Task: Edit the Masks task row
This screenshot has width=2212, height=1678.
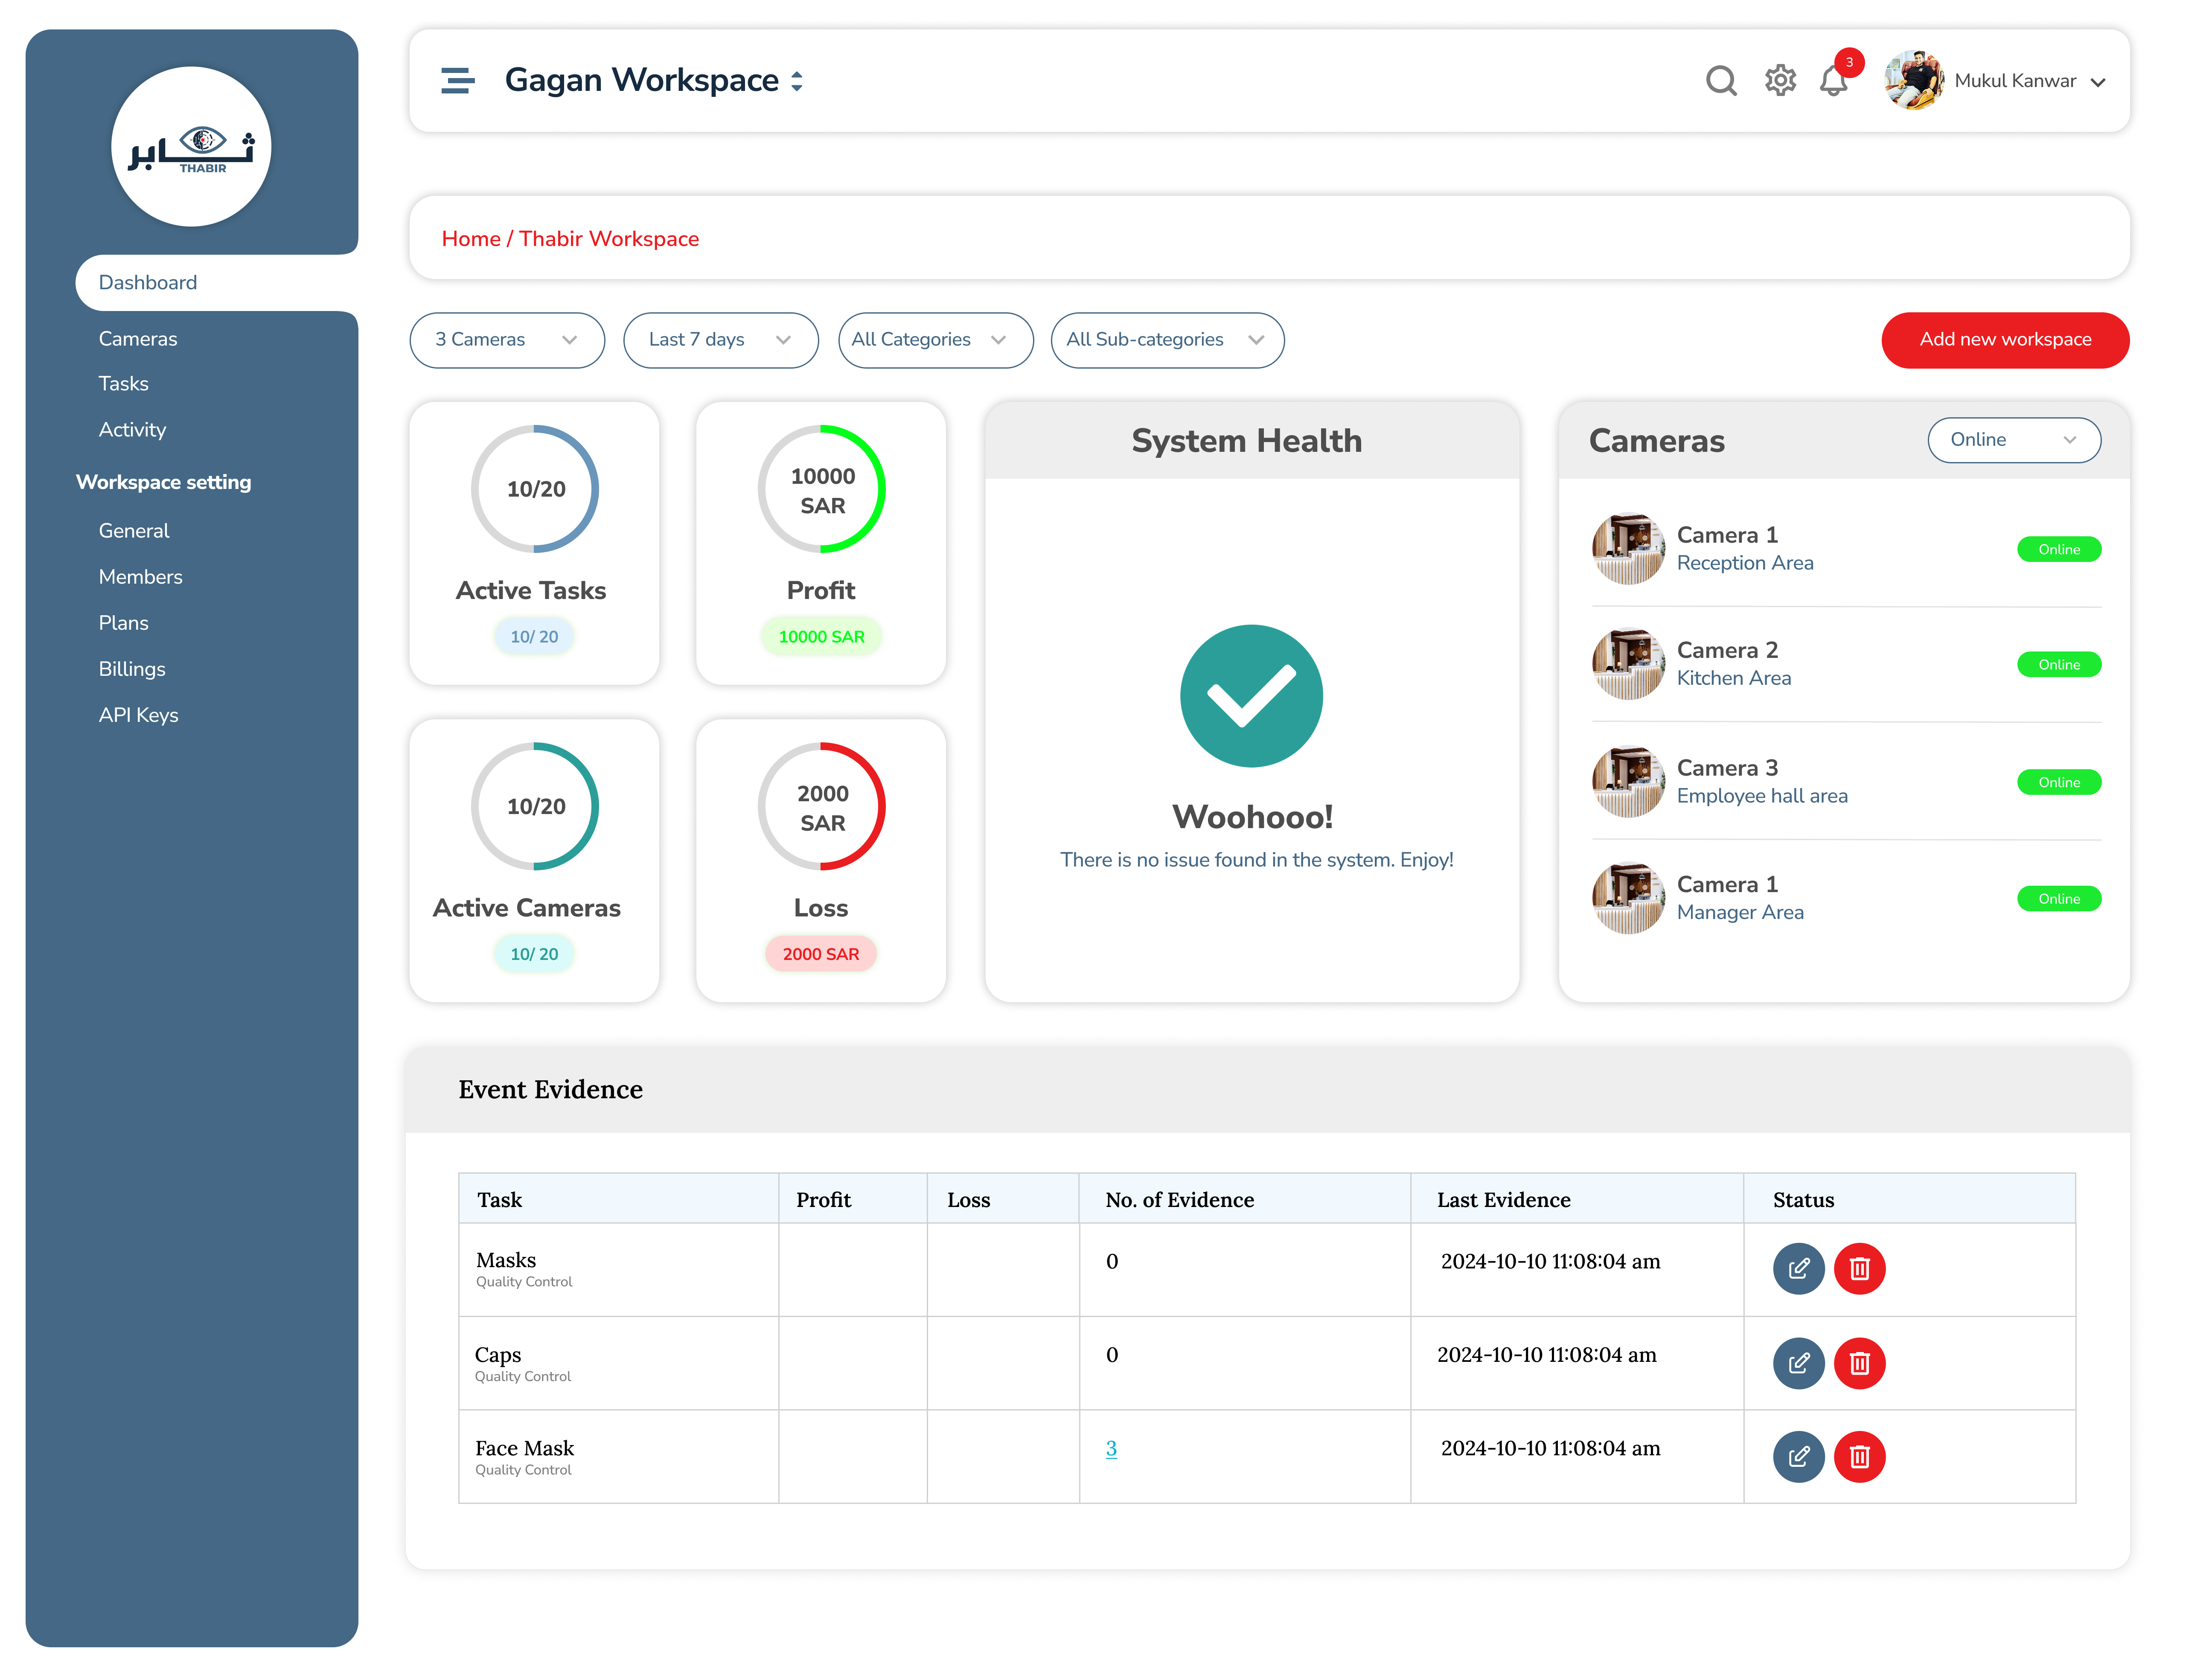Action: (1798, 1268)
